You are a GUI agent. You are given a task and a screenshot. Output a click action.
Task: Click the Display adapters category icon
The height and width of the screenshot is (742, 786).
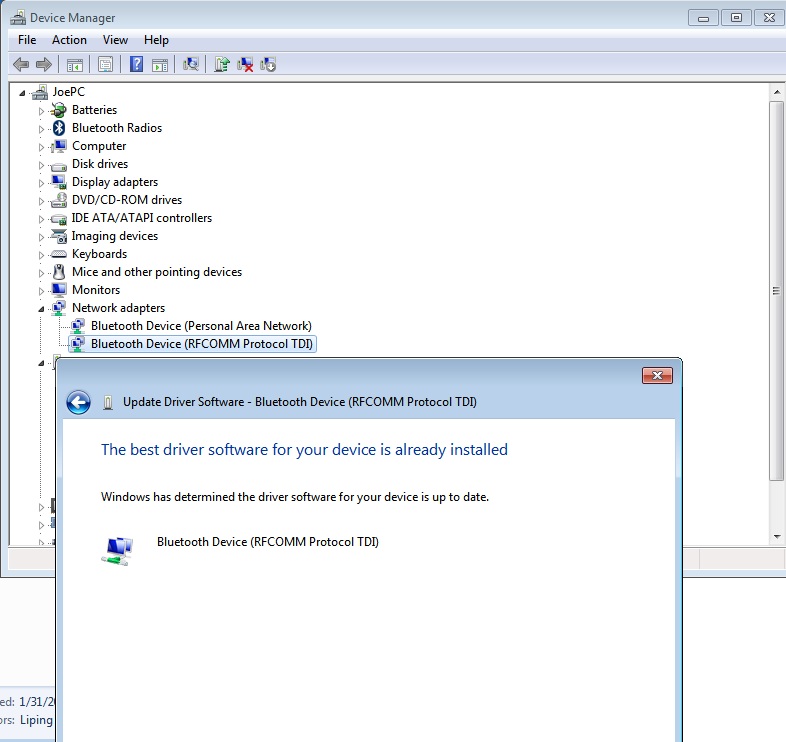pyautogui.click(x=59, y=182)
